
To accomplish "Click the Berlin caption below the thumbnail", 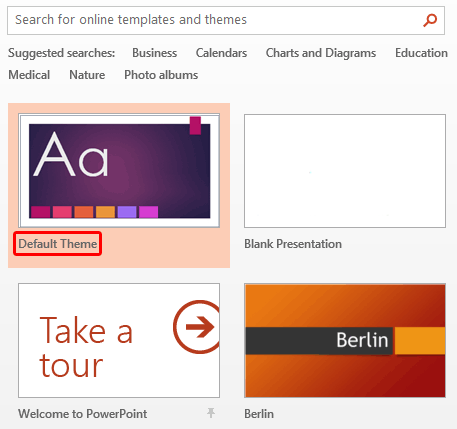I will pyautogui.click(x=259, y=414).
